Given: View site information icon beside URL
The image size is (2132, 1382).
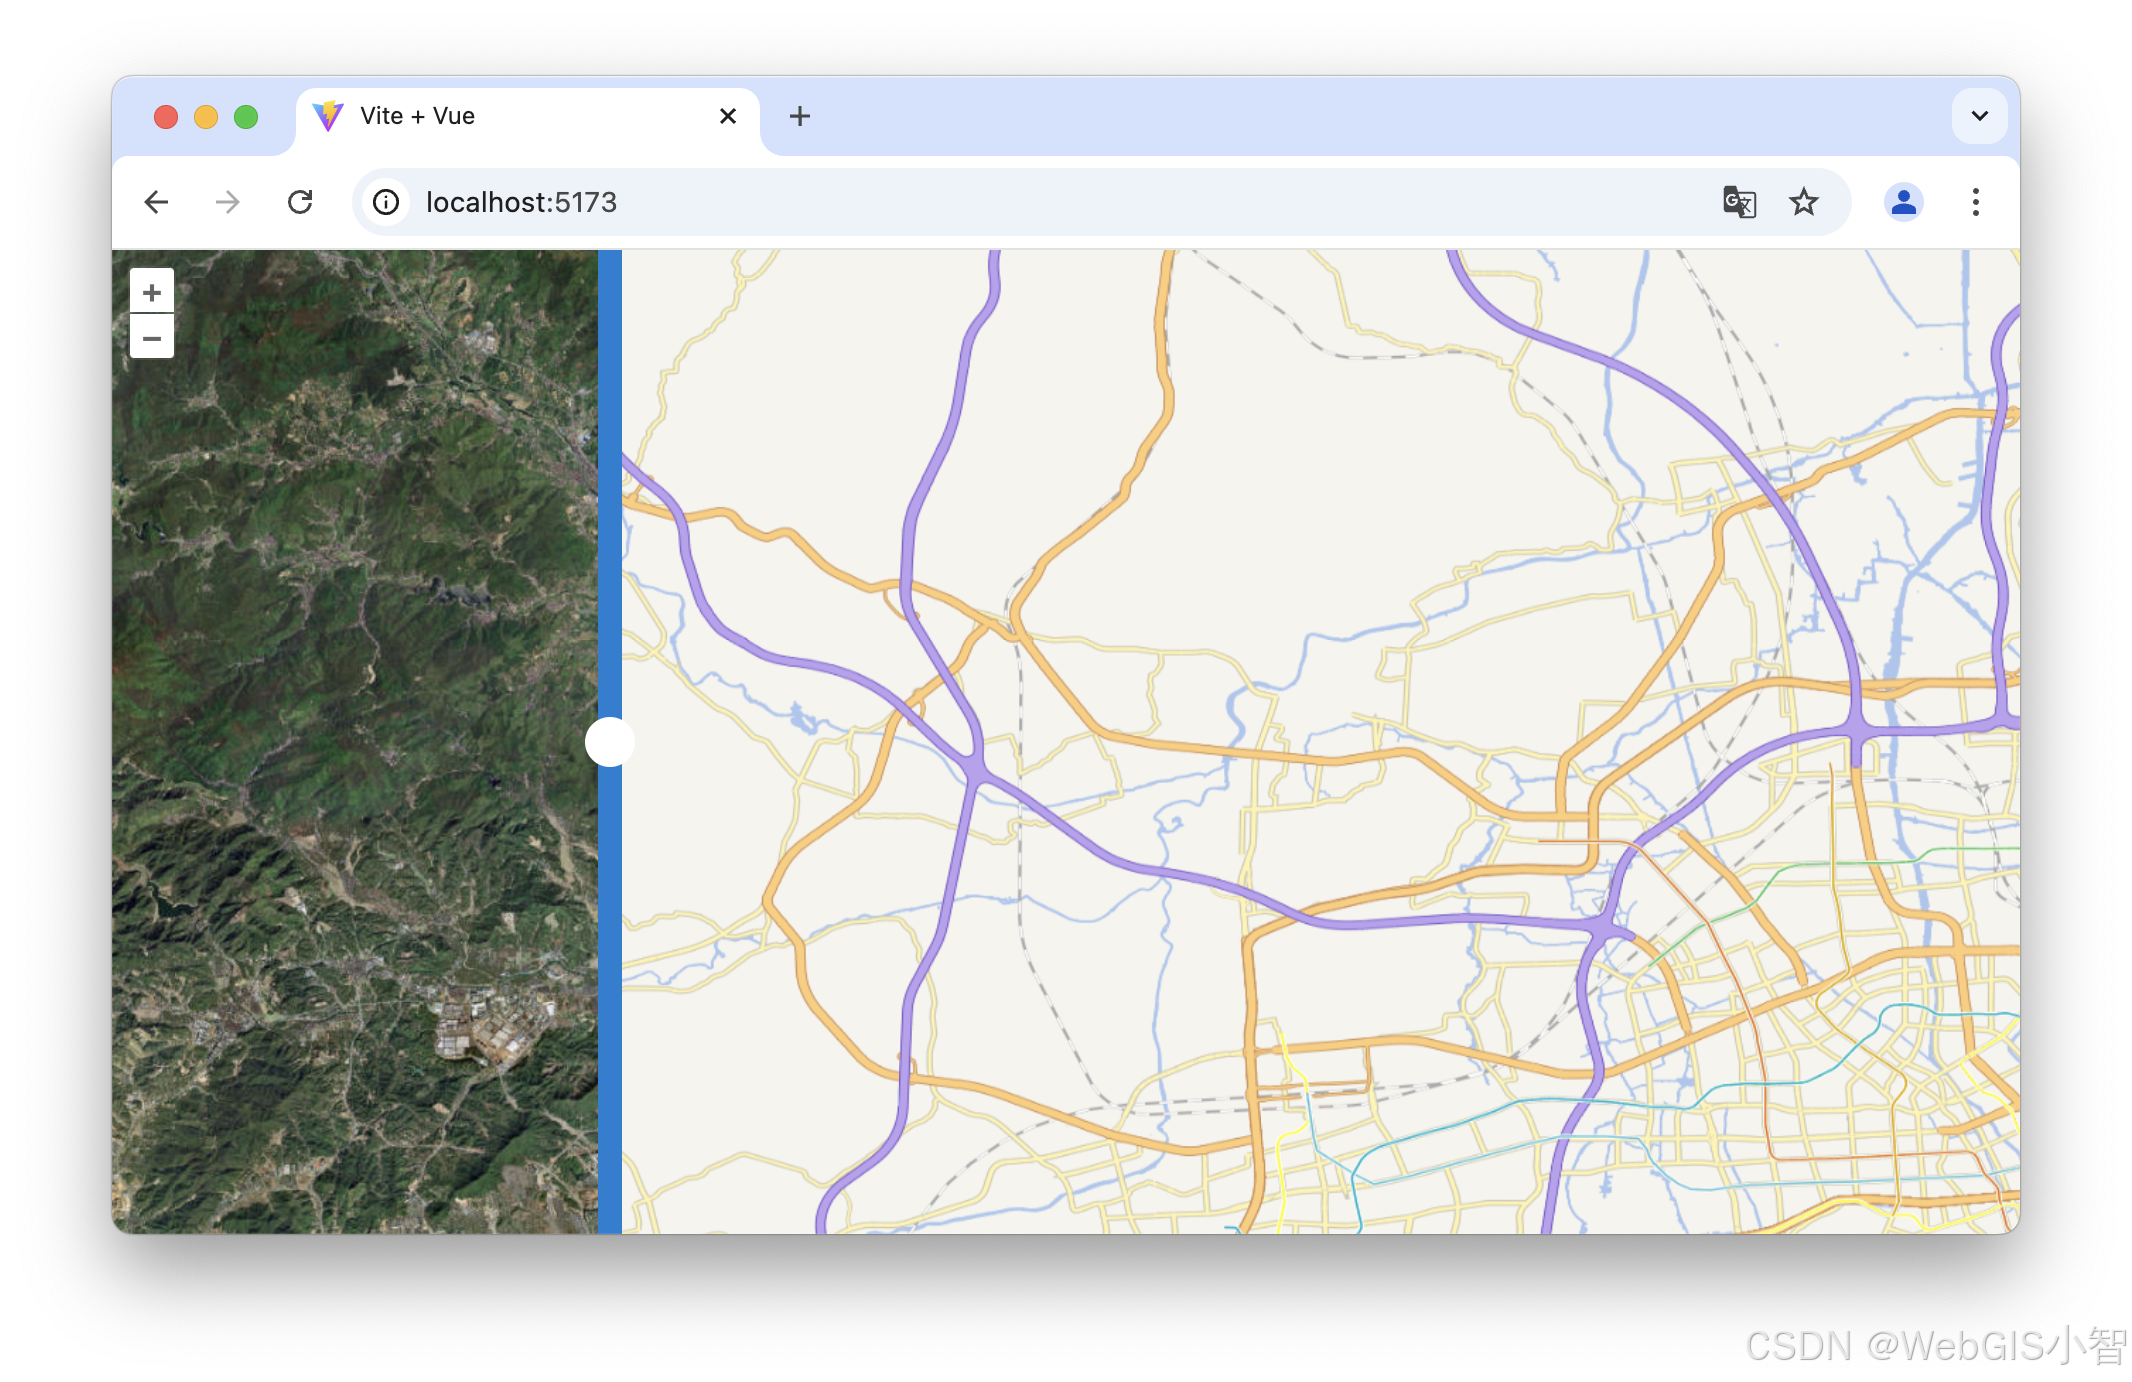Looking at the screenshot, I should coord(386,202).
